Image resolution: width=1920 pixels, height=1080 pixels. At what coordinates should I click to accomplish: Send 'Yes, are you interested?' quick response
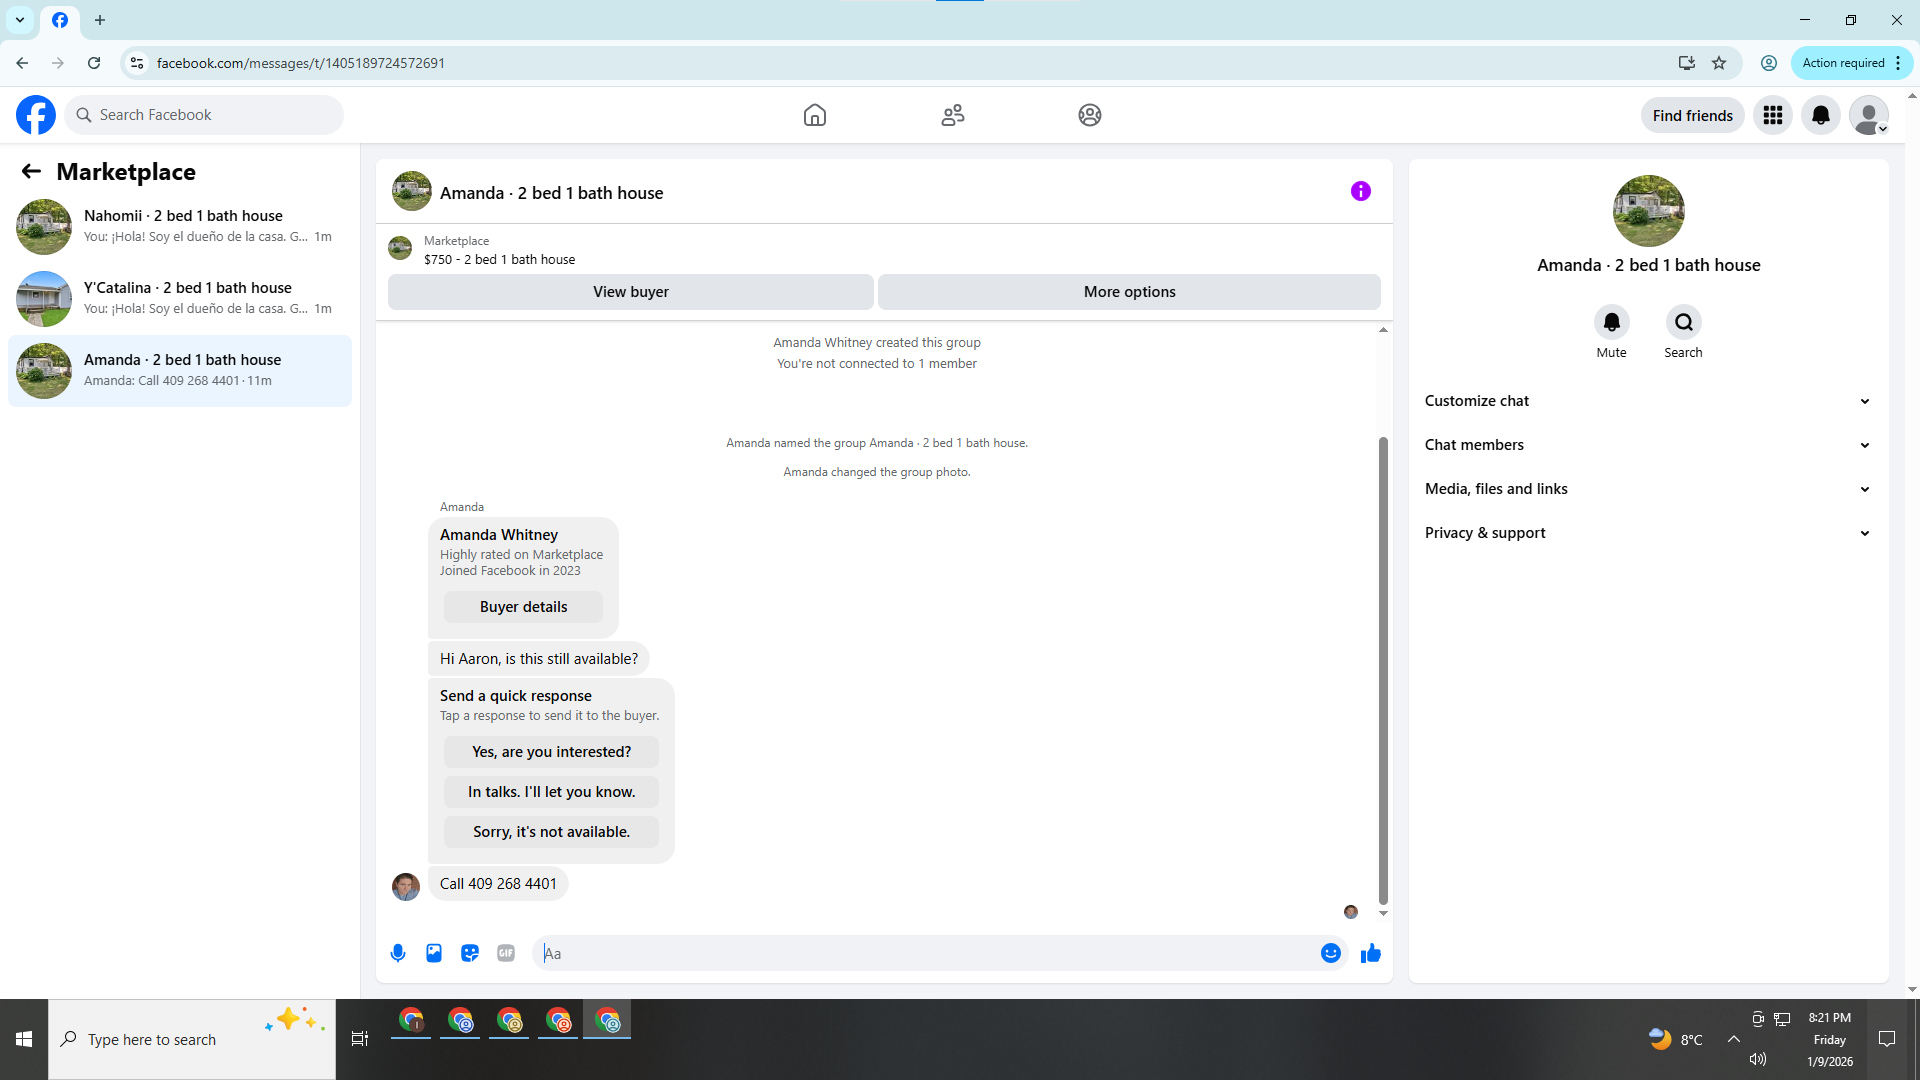[x=551, y=752]
